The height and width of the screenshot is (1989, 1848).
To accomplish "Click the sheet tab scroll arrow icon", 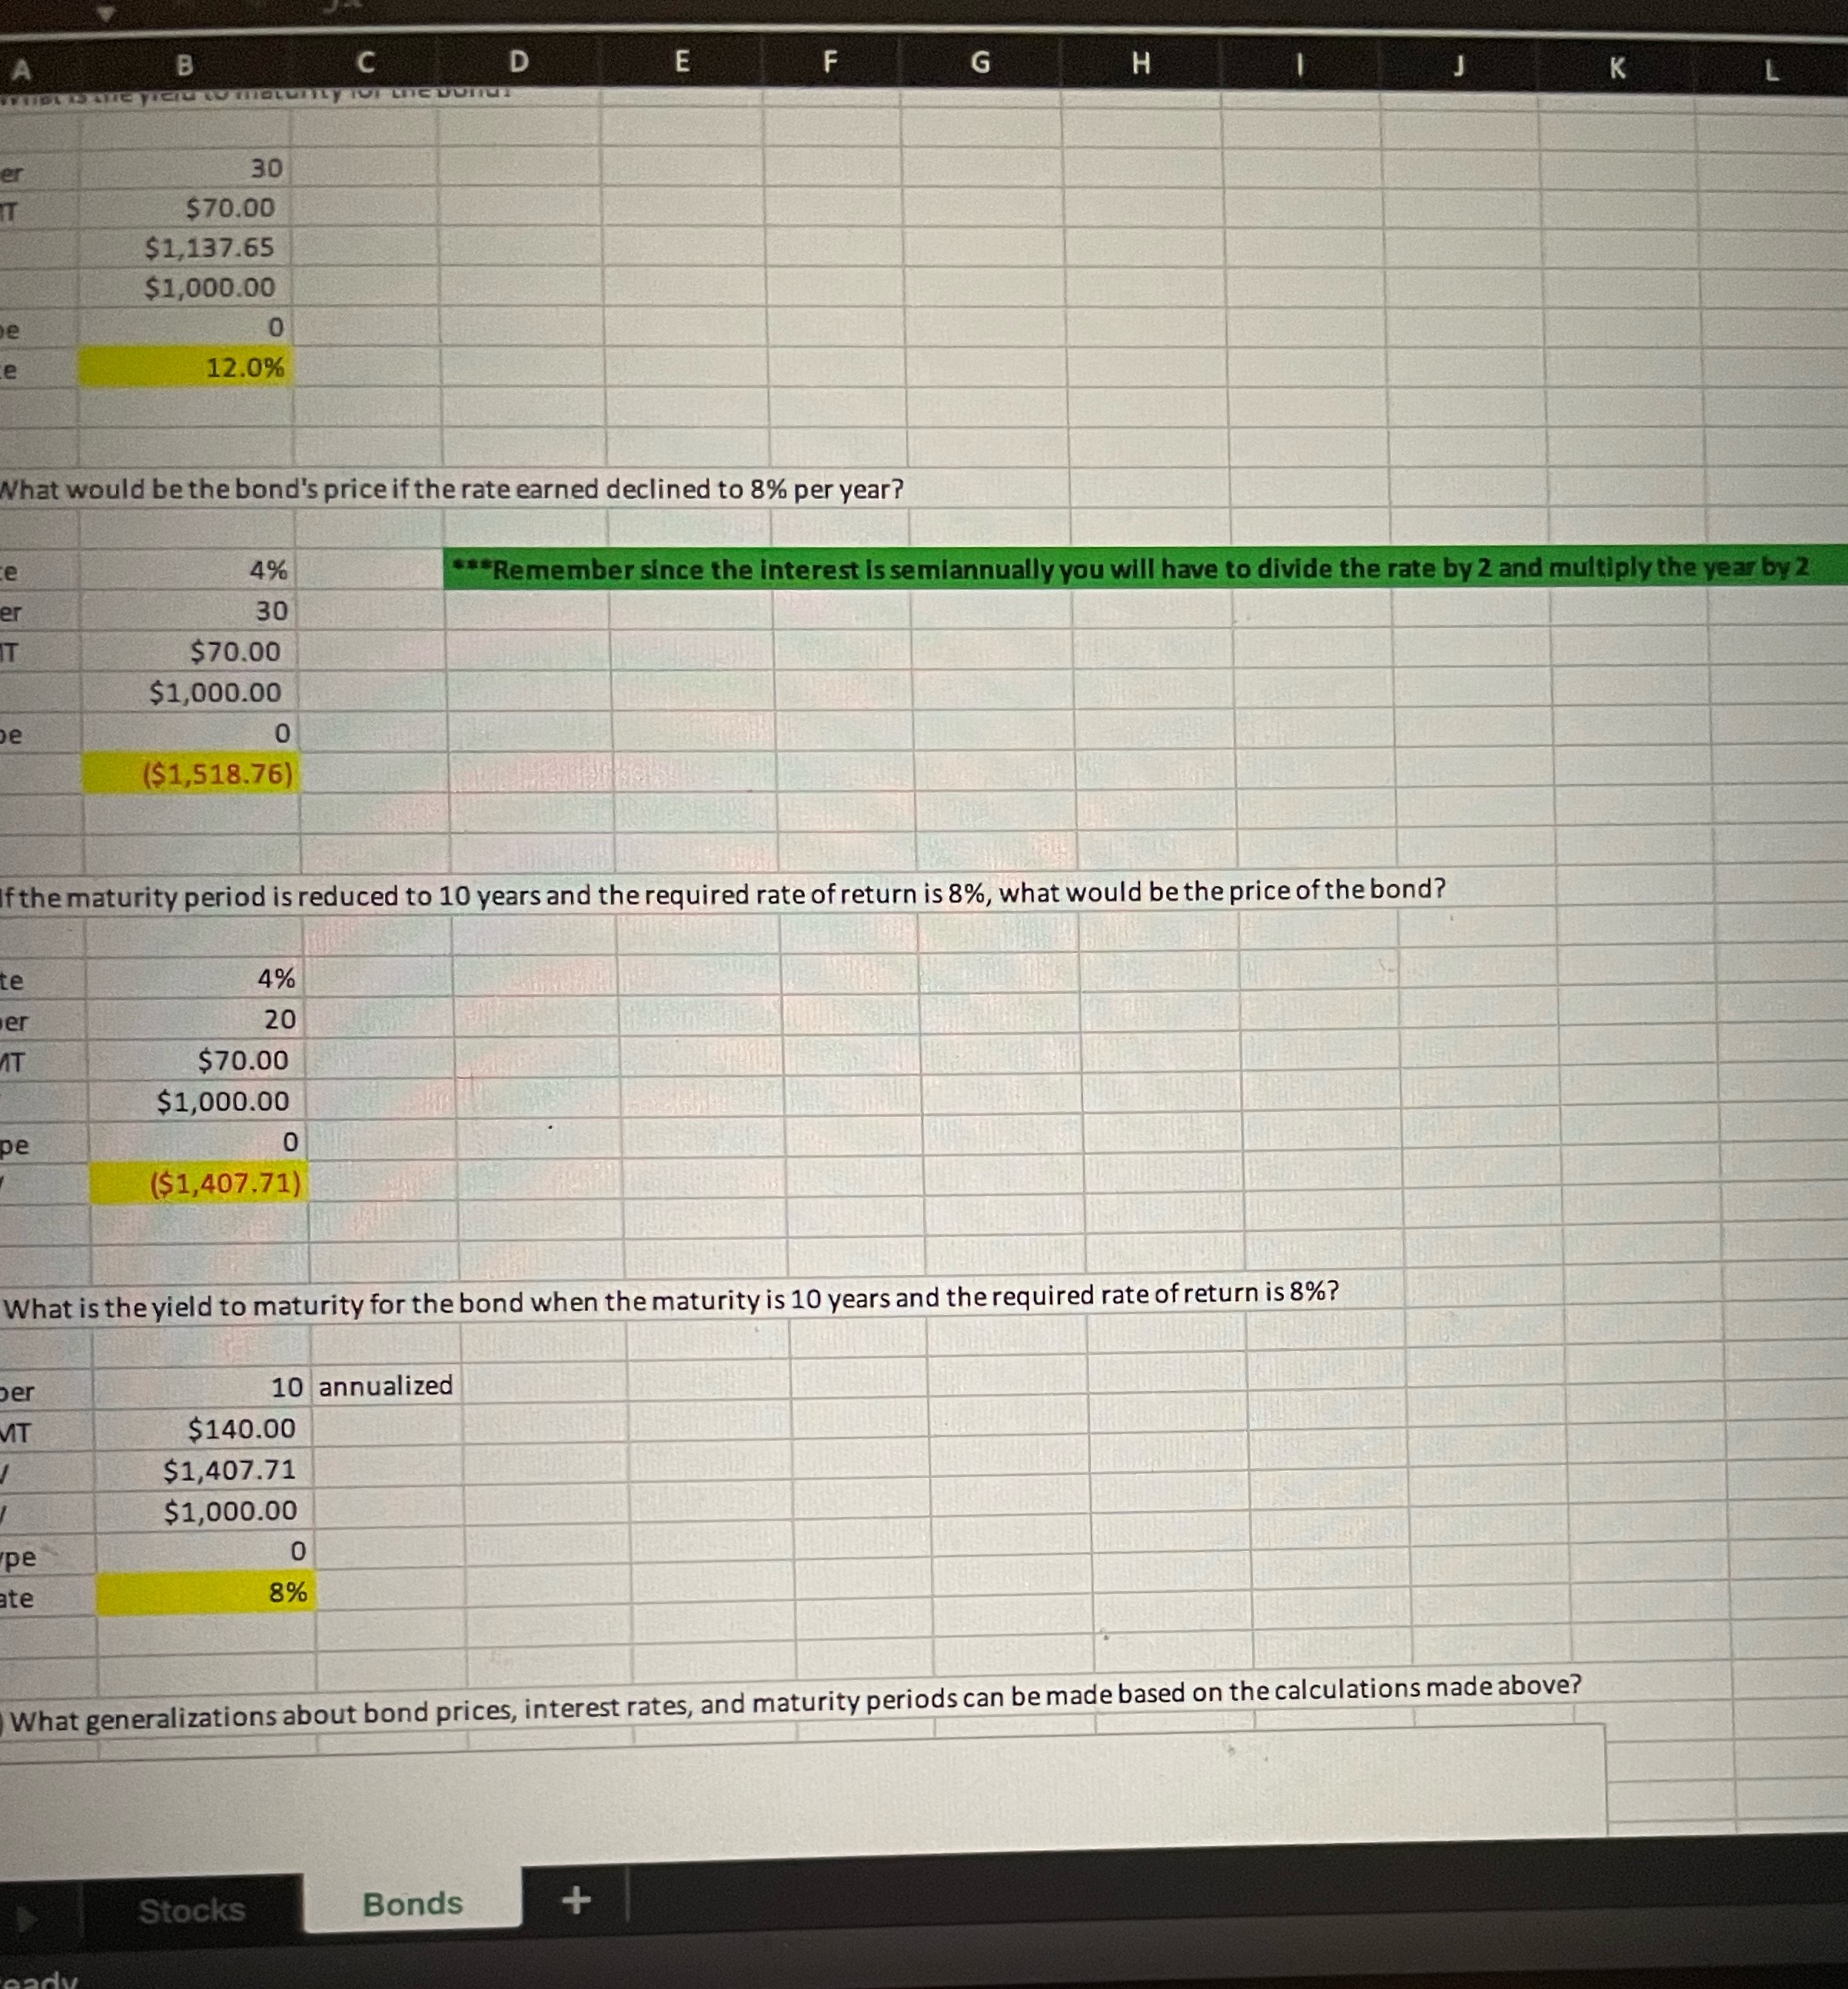I will pos(27,1918).
